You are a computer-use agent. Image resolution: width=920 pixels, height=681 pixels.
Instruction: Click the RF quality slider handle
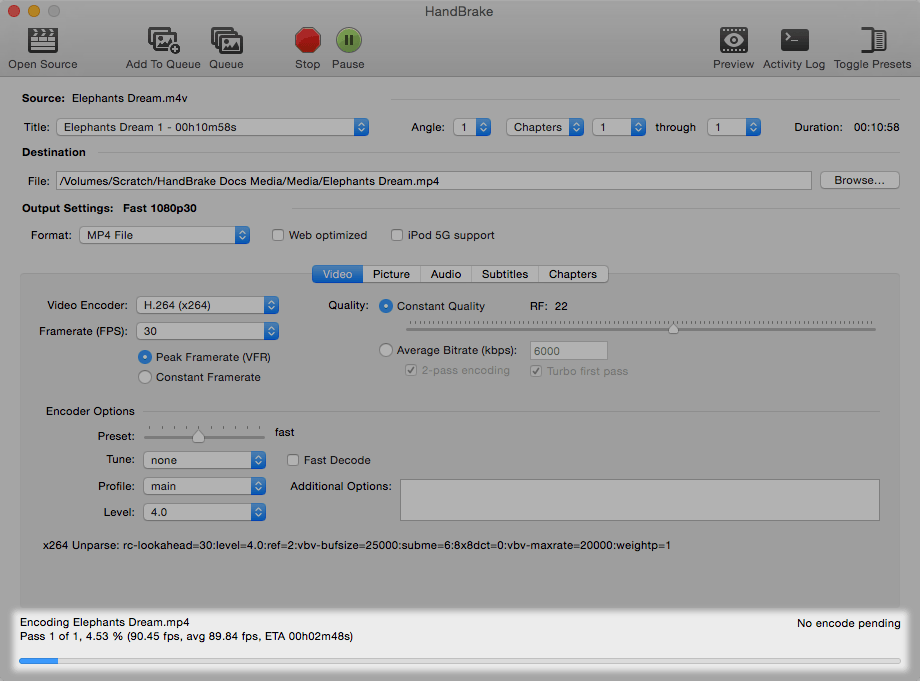(x=673, y=328)
